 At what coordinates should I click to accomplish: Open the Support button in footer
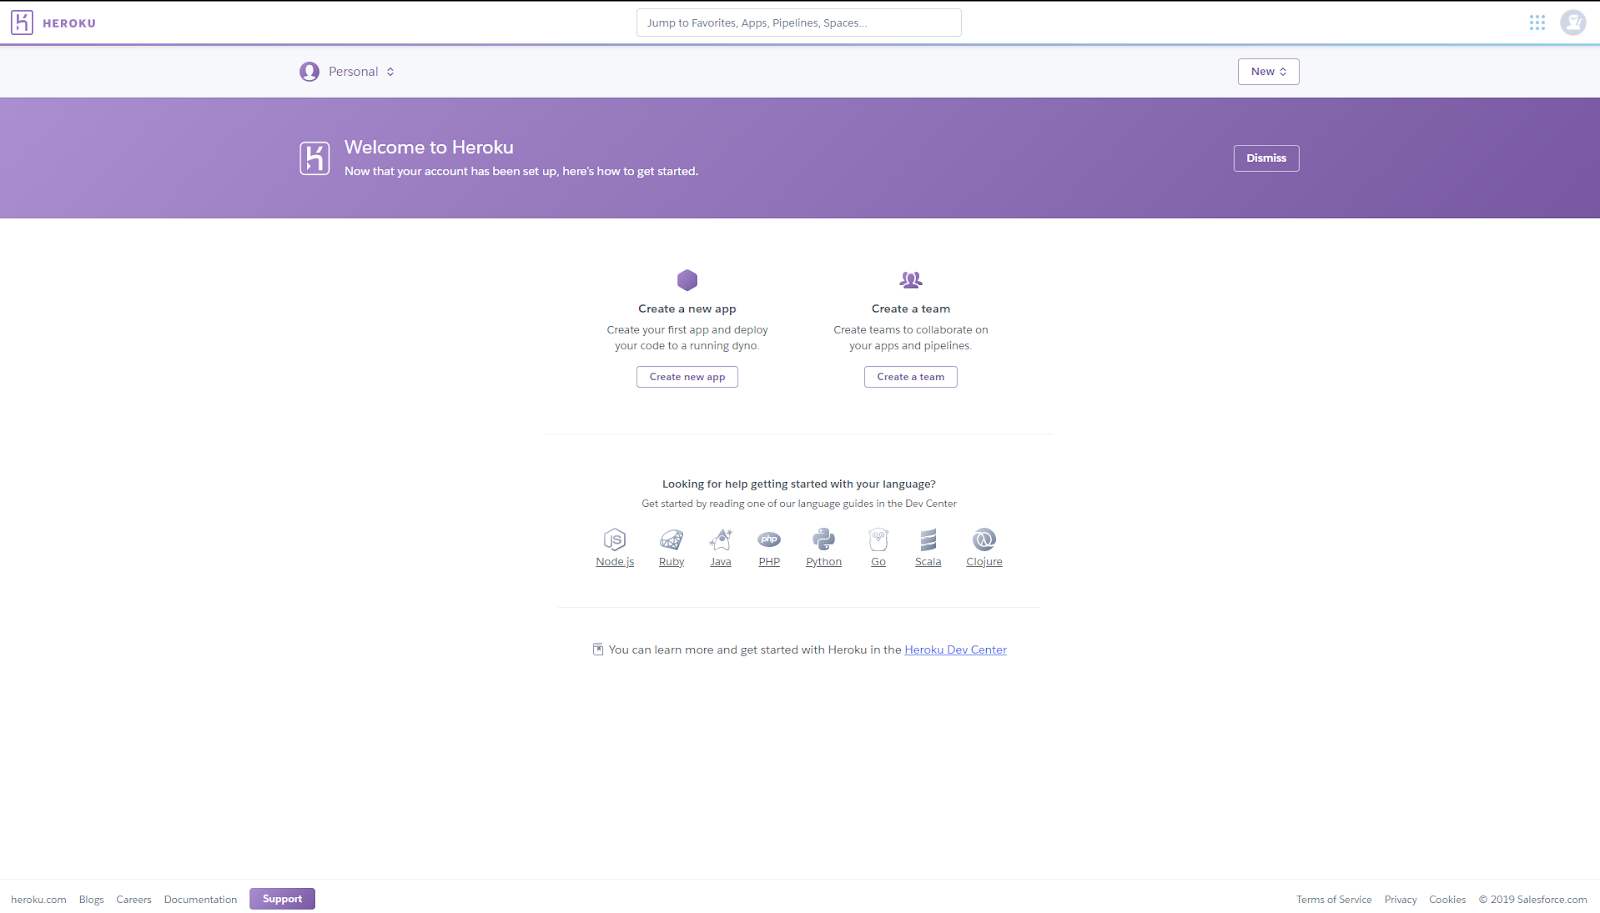282,899
